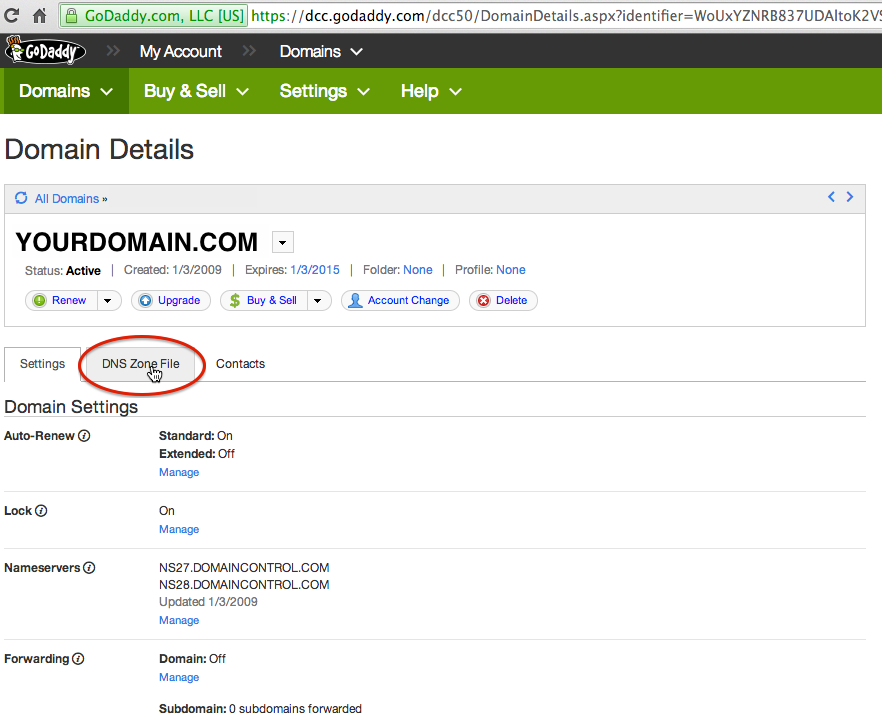Click the Status Active text
This screenshot has width=882, height=718.
[62, 271]
